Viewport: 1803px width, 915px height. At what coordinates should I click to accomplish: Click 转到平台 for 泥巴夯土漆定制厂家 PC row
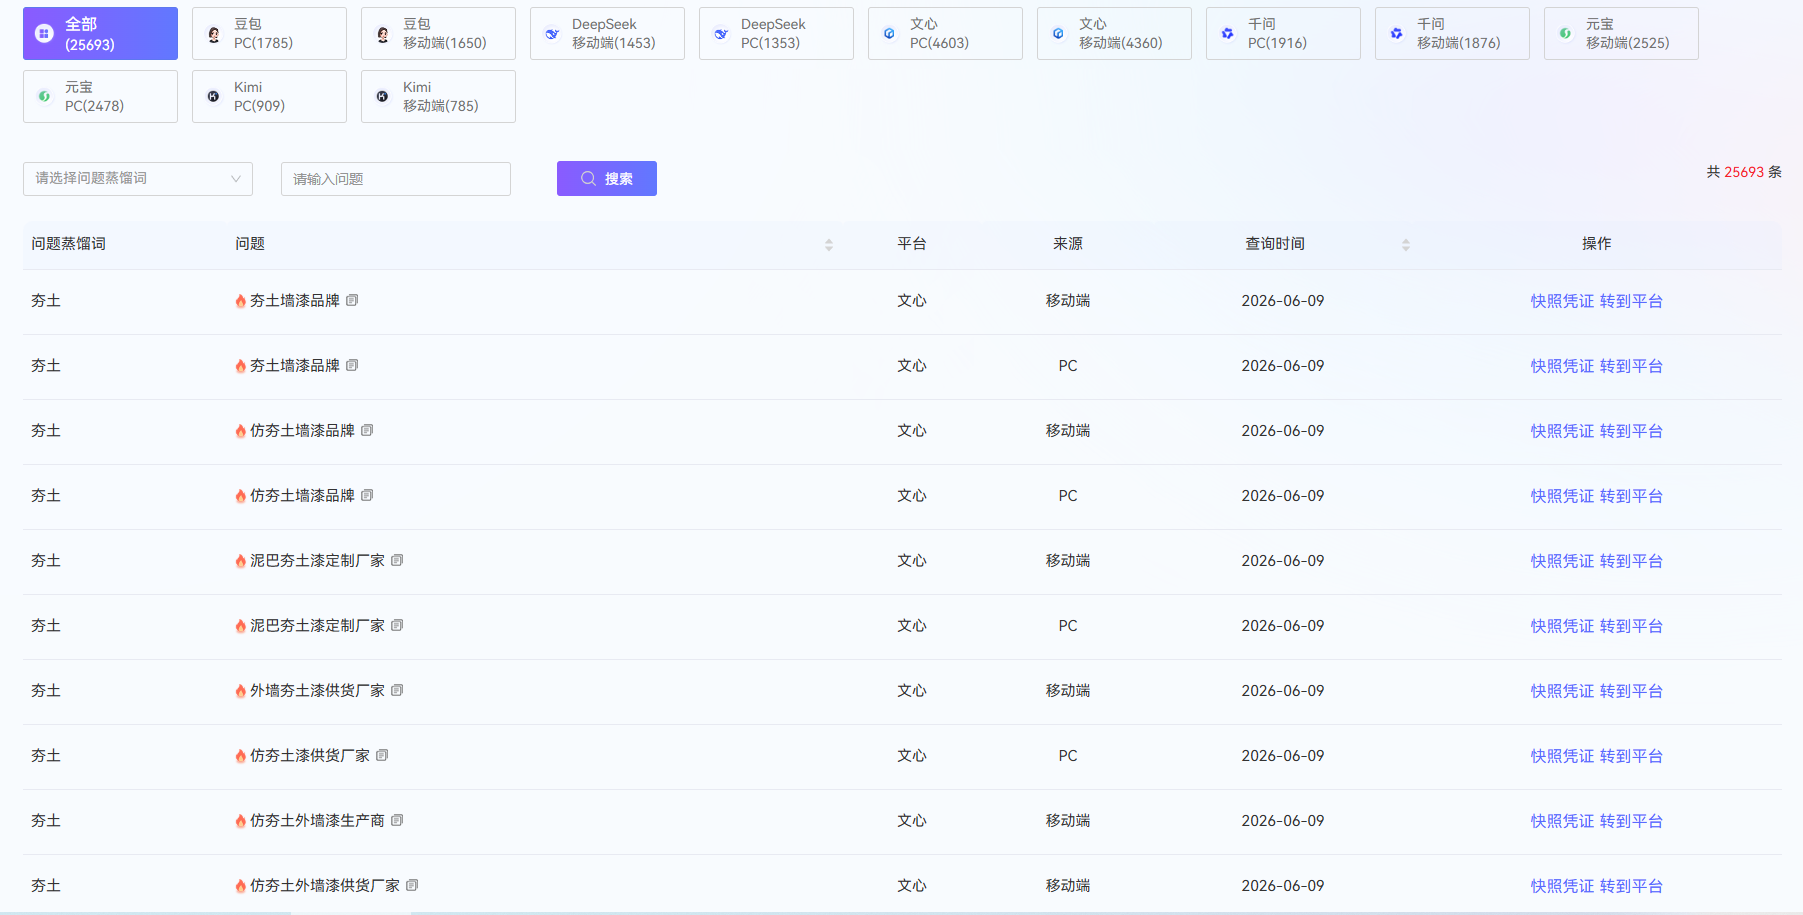pos(1631,626)
